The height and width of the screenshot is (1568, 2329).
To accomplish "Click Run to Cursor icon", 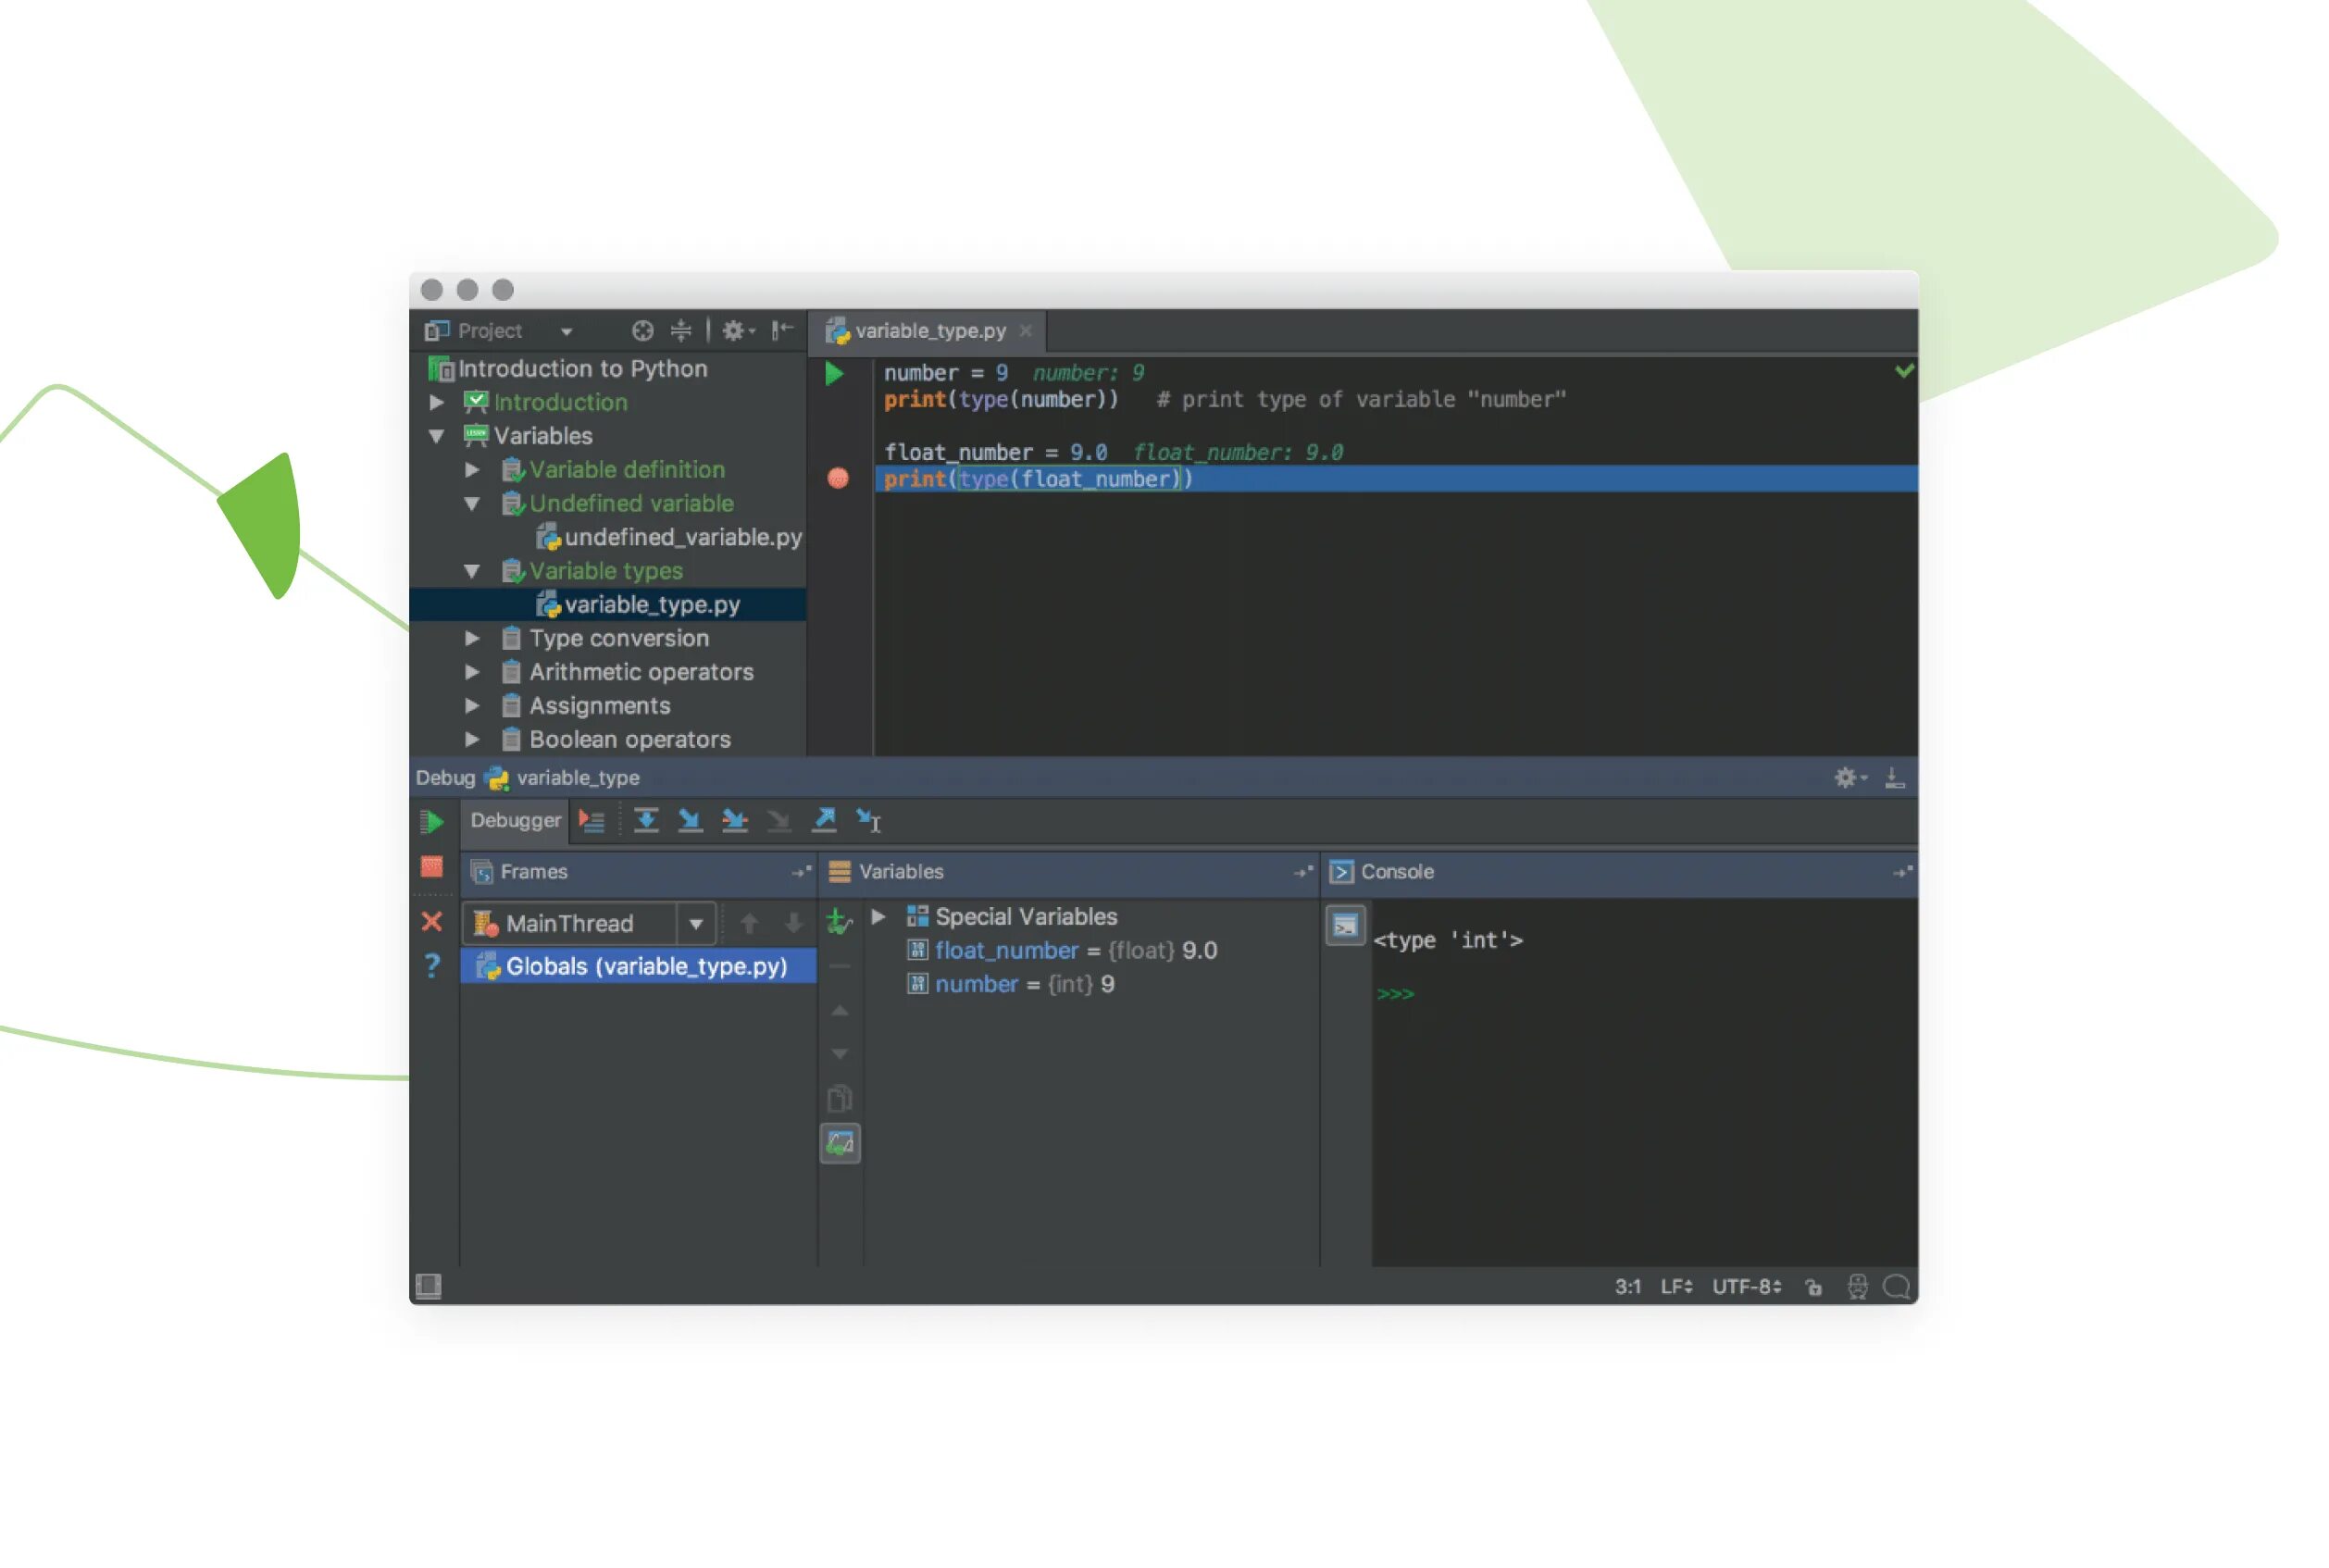I will (x=868, y=821).
